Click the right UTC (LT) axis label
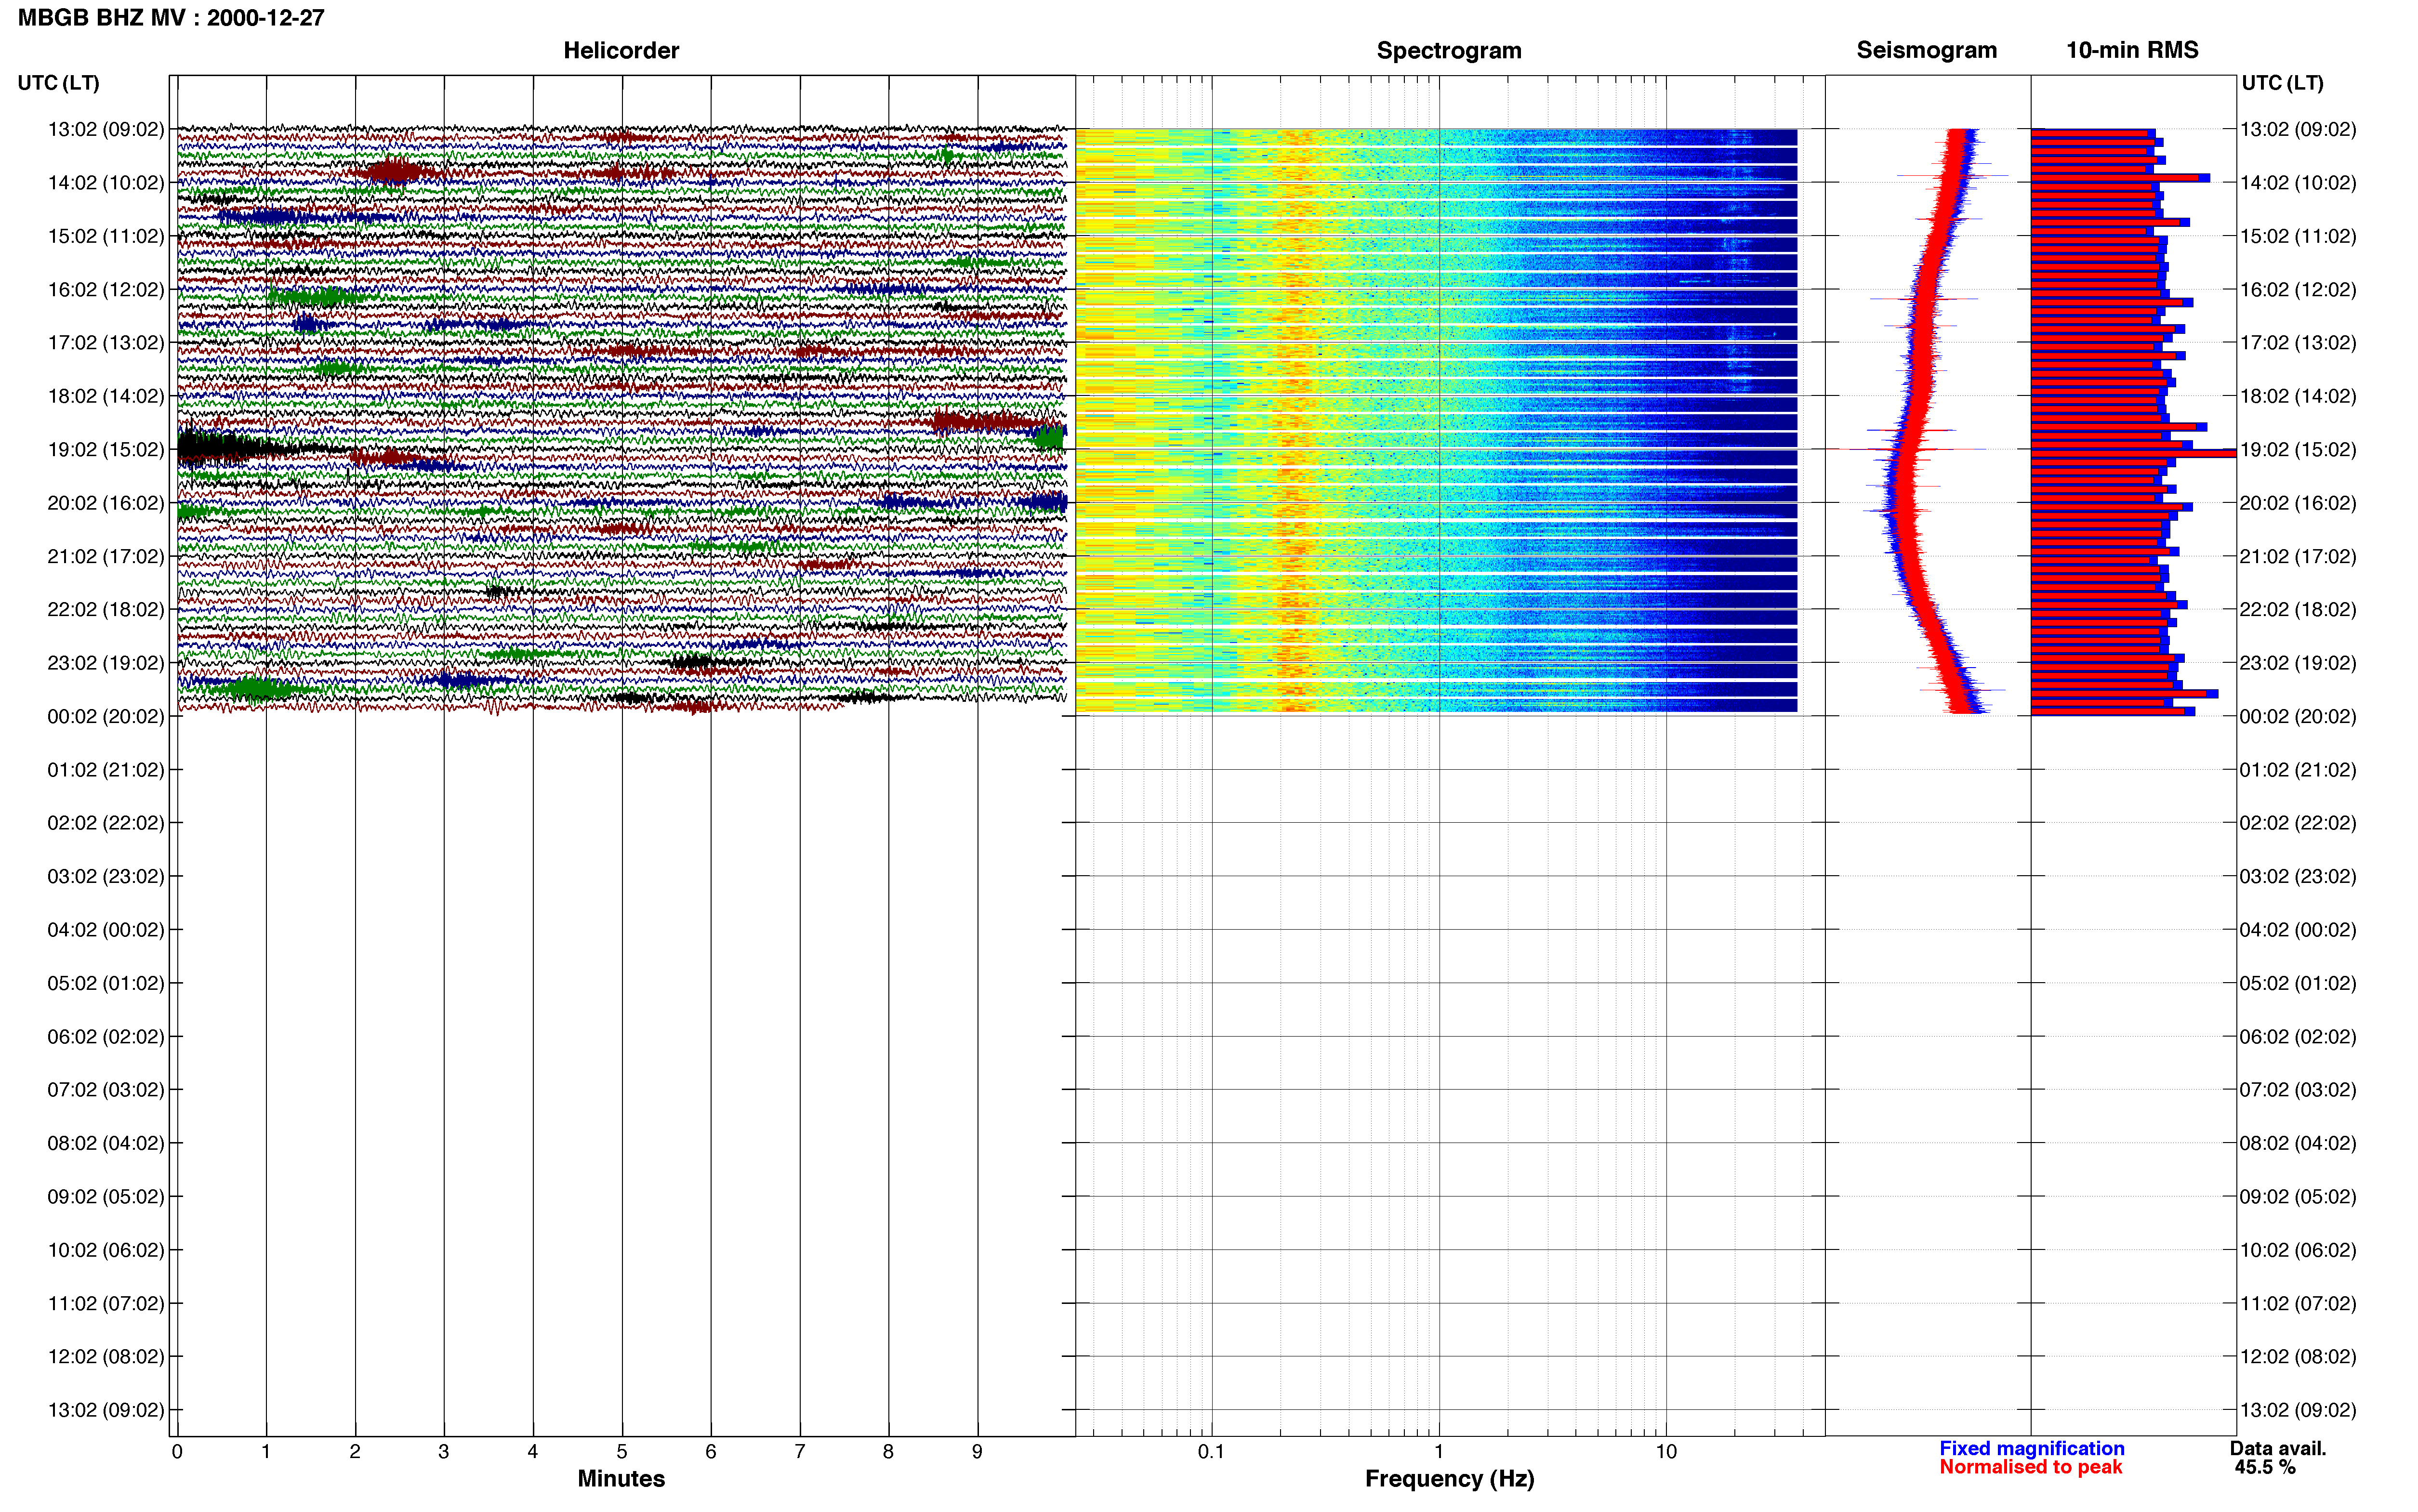Screen dimensions: 2418x1512 tap(2282, 83)
